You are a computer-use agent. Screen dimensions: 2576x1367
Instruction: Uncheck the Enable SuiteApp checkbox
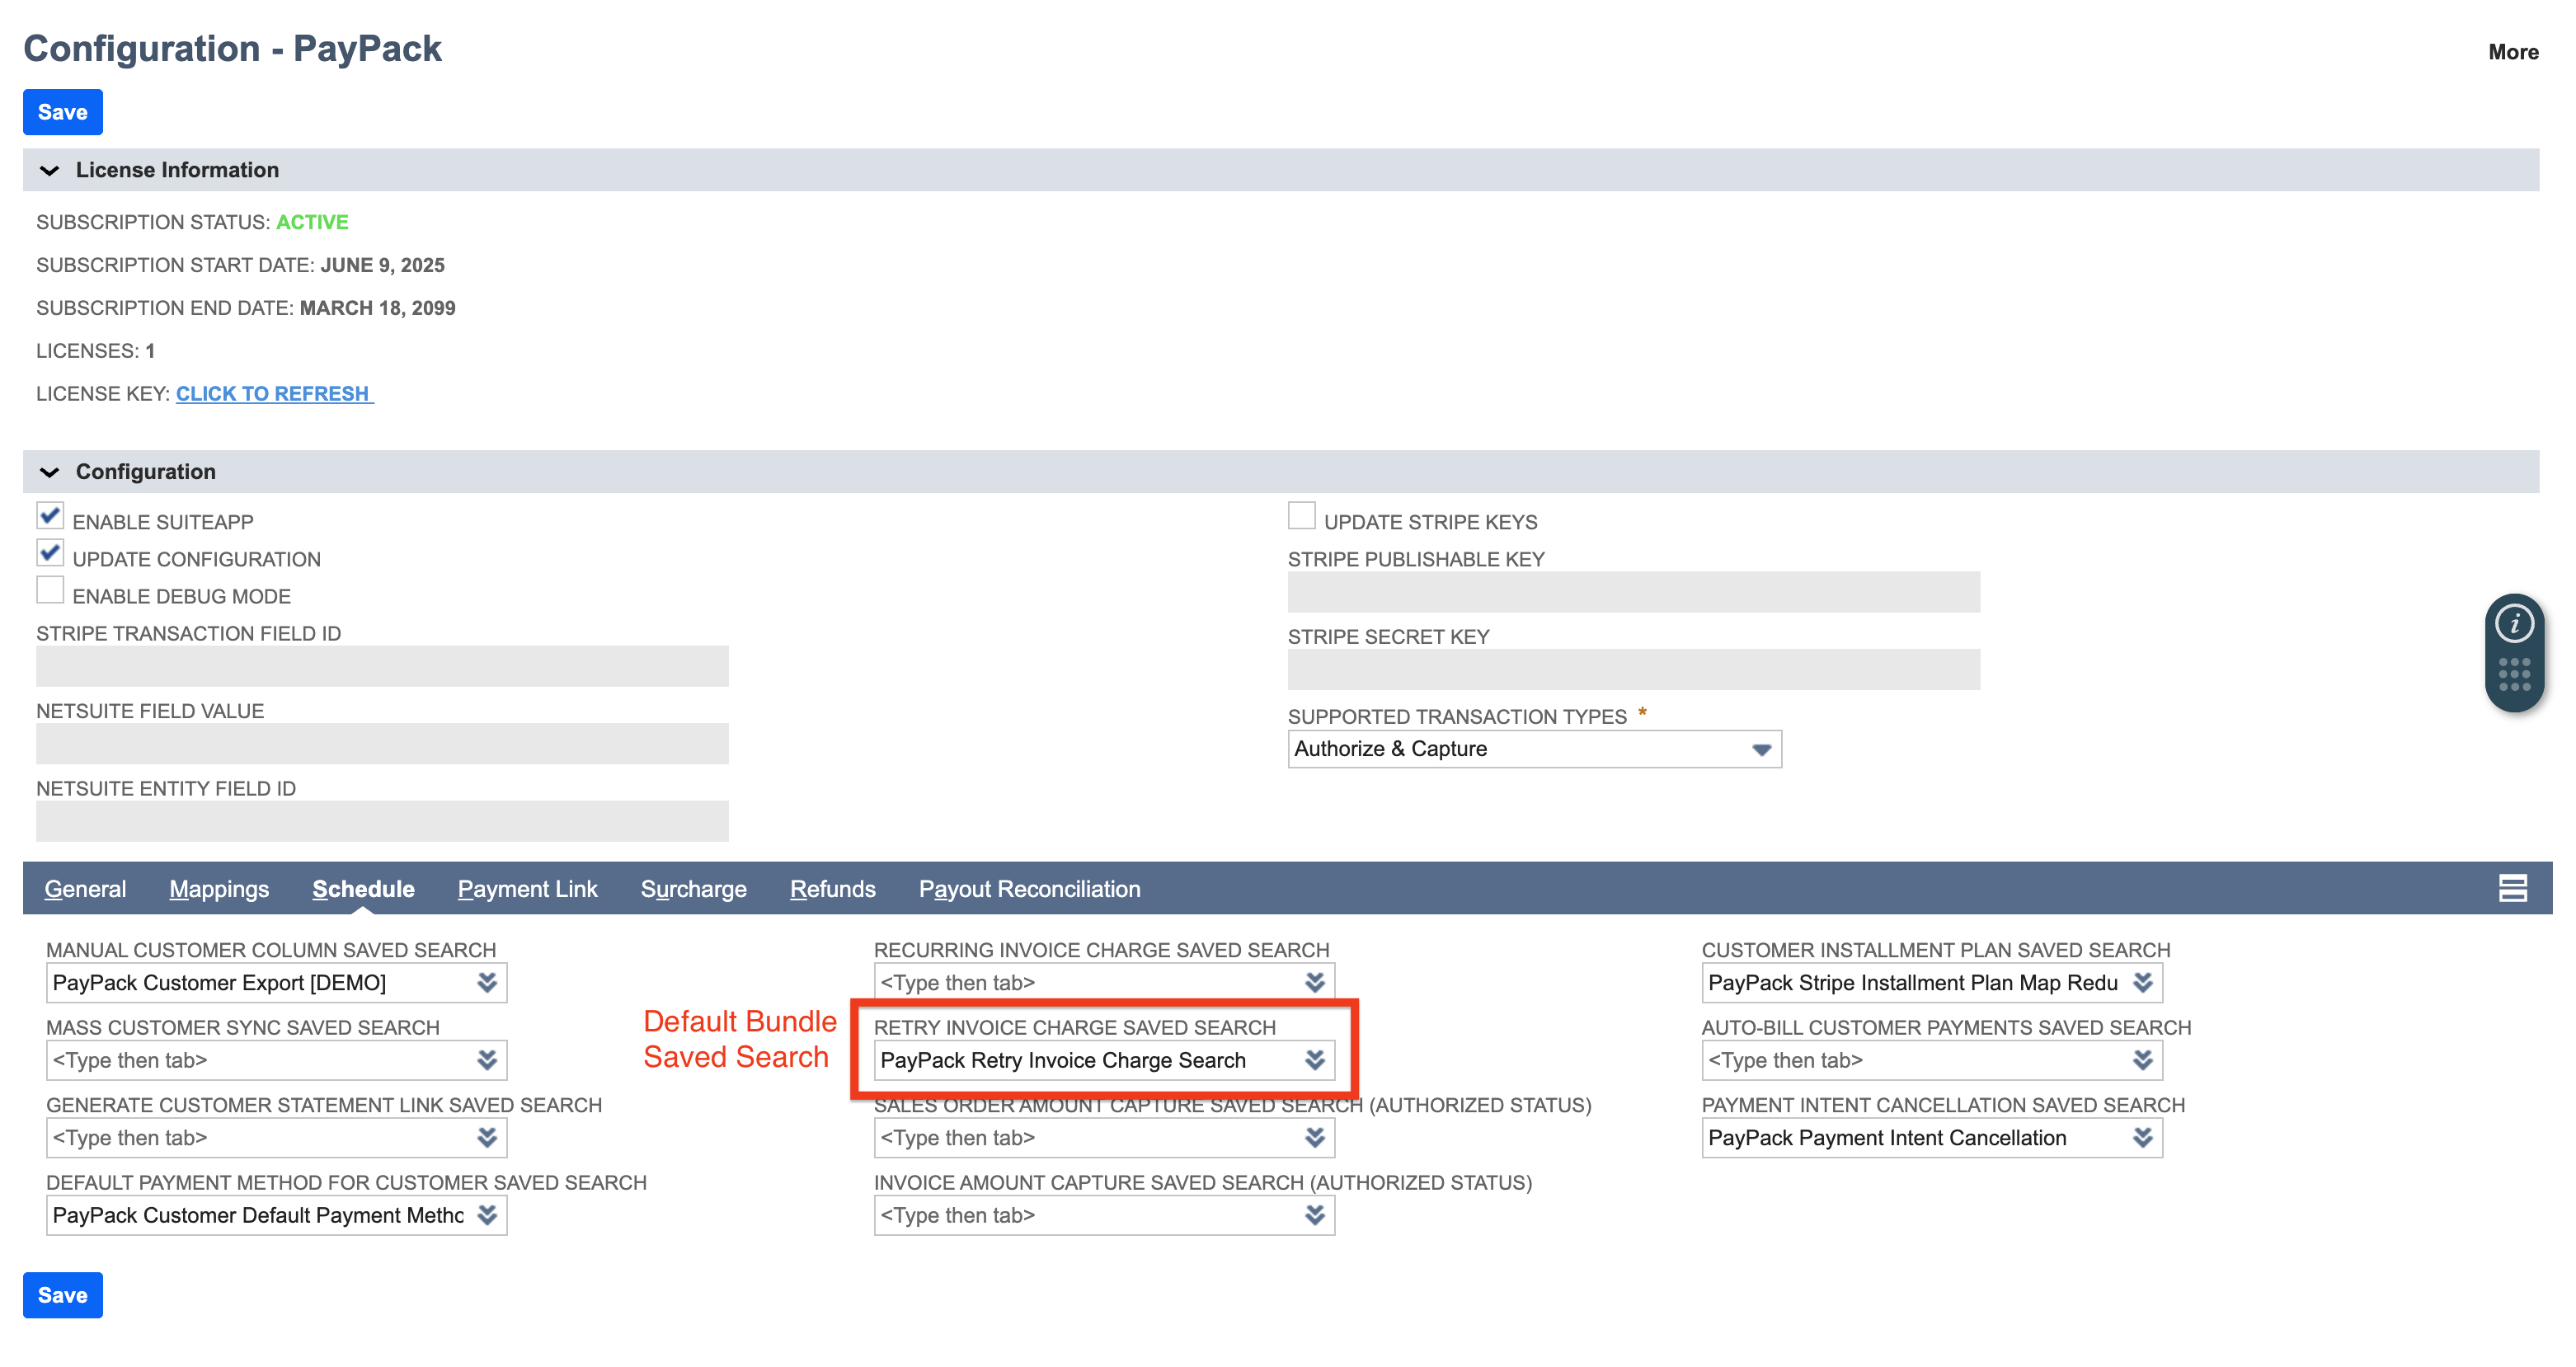click(50, 516)
